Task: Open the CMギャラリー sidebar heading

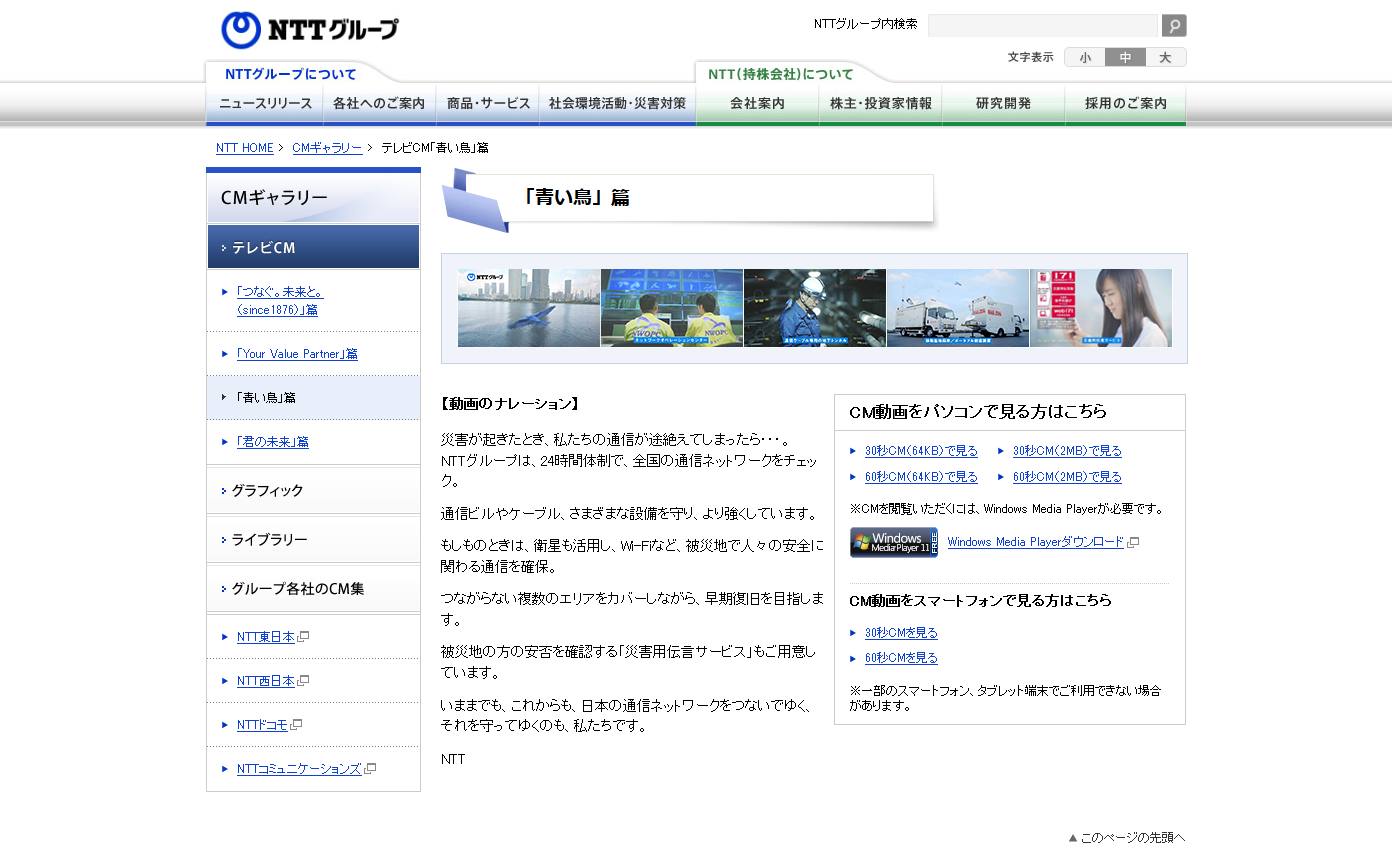Action: 313,198
